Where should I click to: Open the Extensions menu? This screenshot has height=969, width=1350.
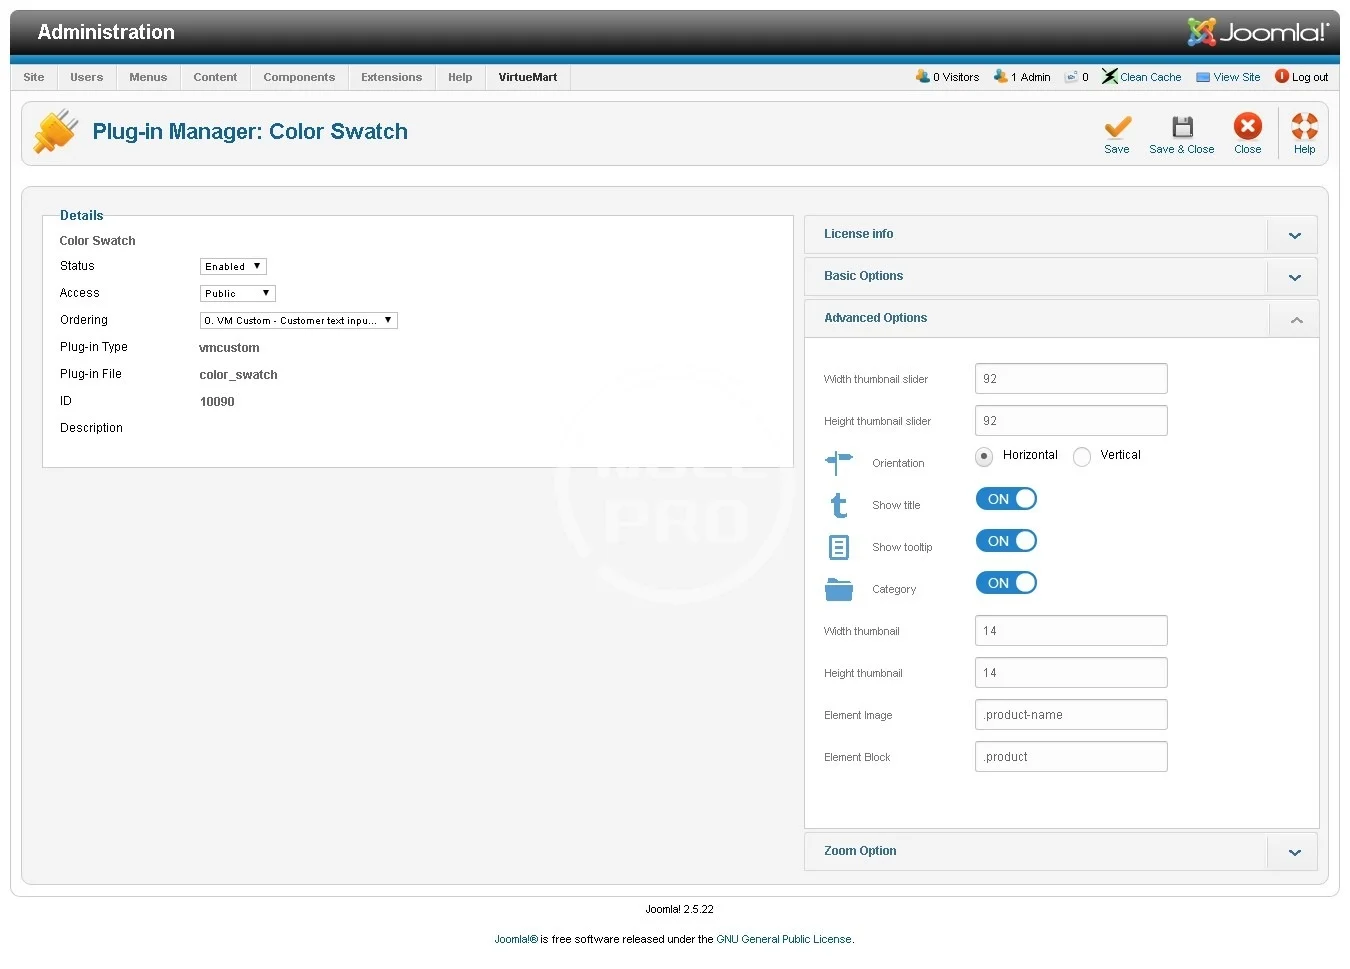click(x=391, y=77)
